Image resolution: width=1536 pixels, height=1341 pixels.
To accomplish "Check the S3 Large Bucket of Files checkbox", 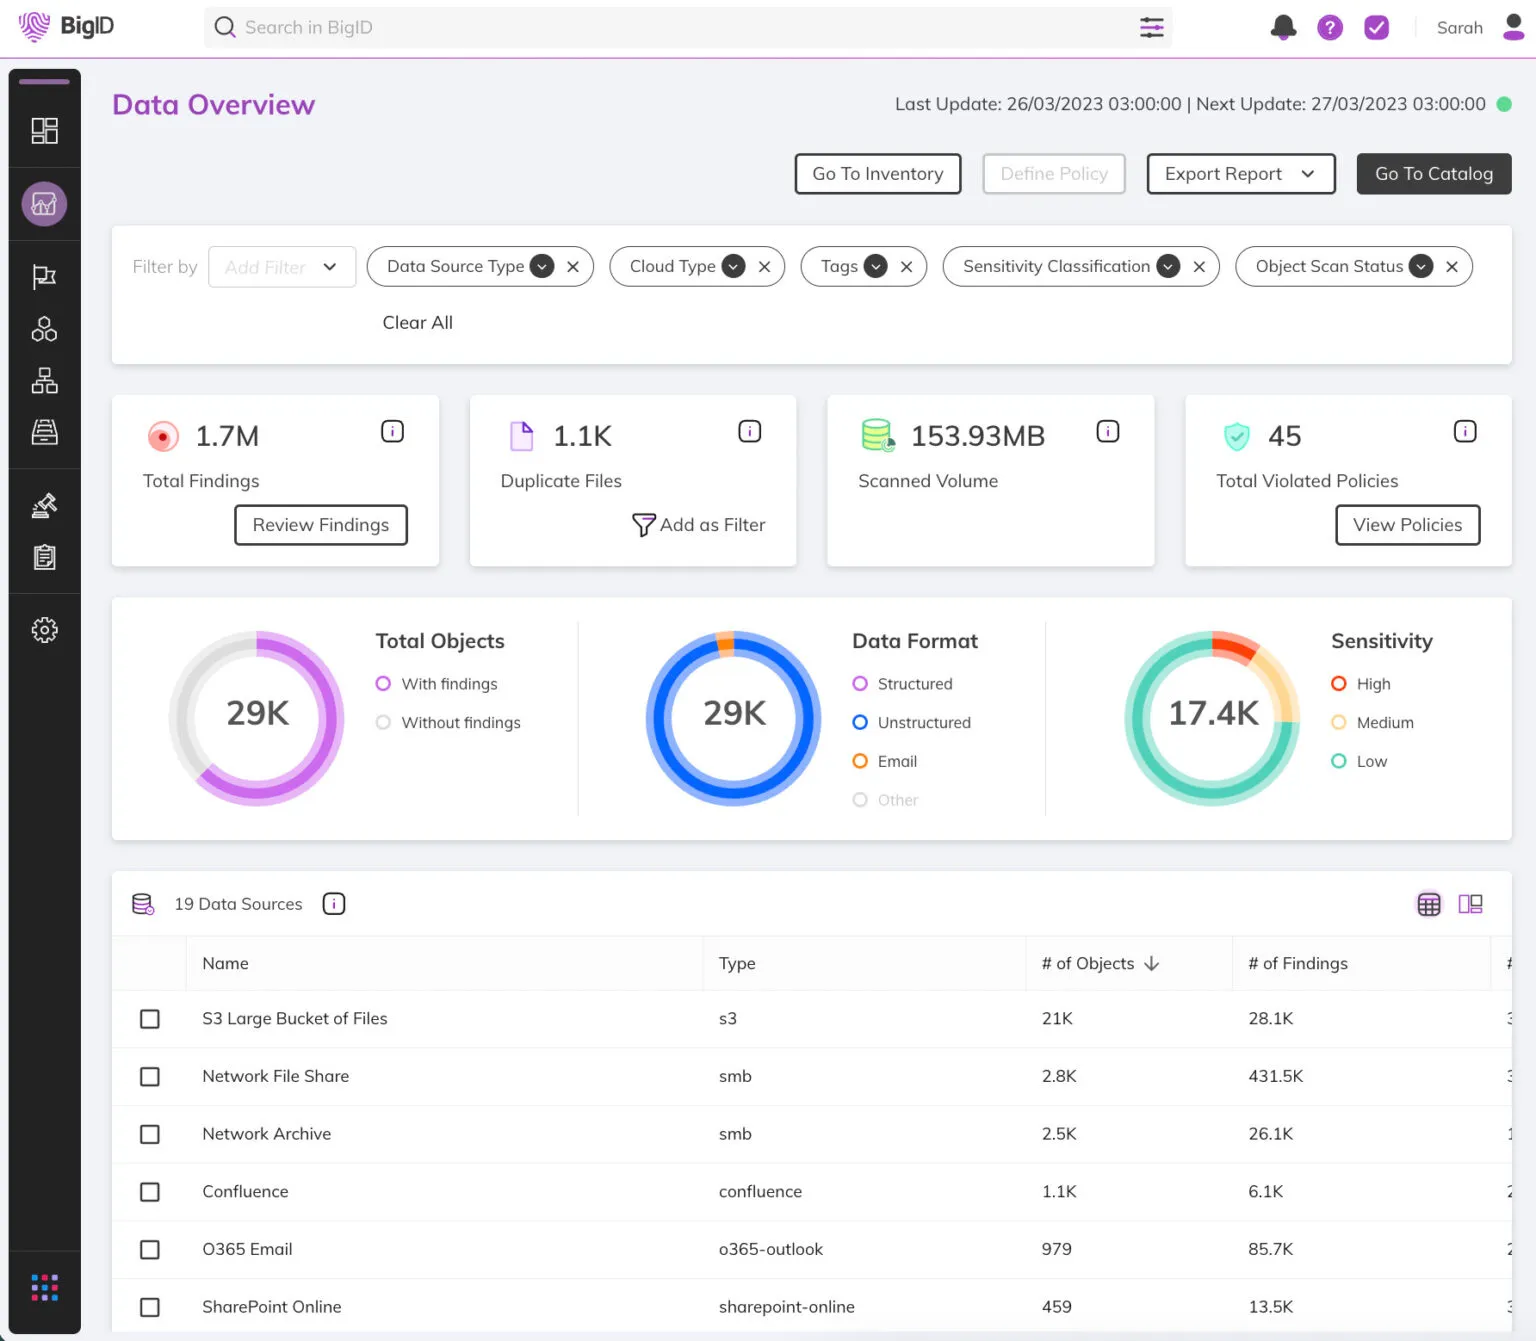I will (150, 1019).
